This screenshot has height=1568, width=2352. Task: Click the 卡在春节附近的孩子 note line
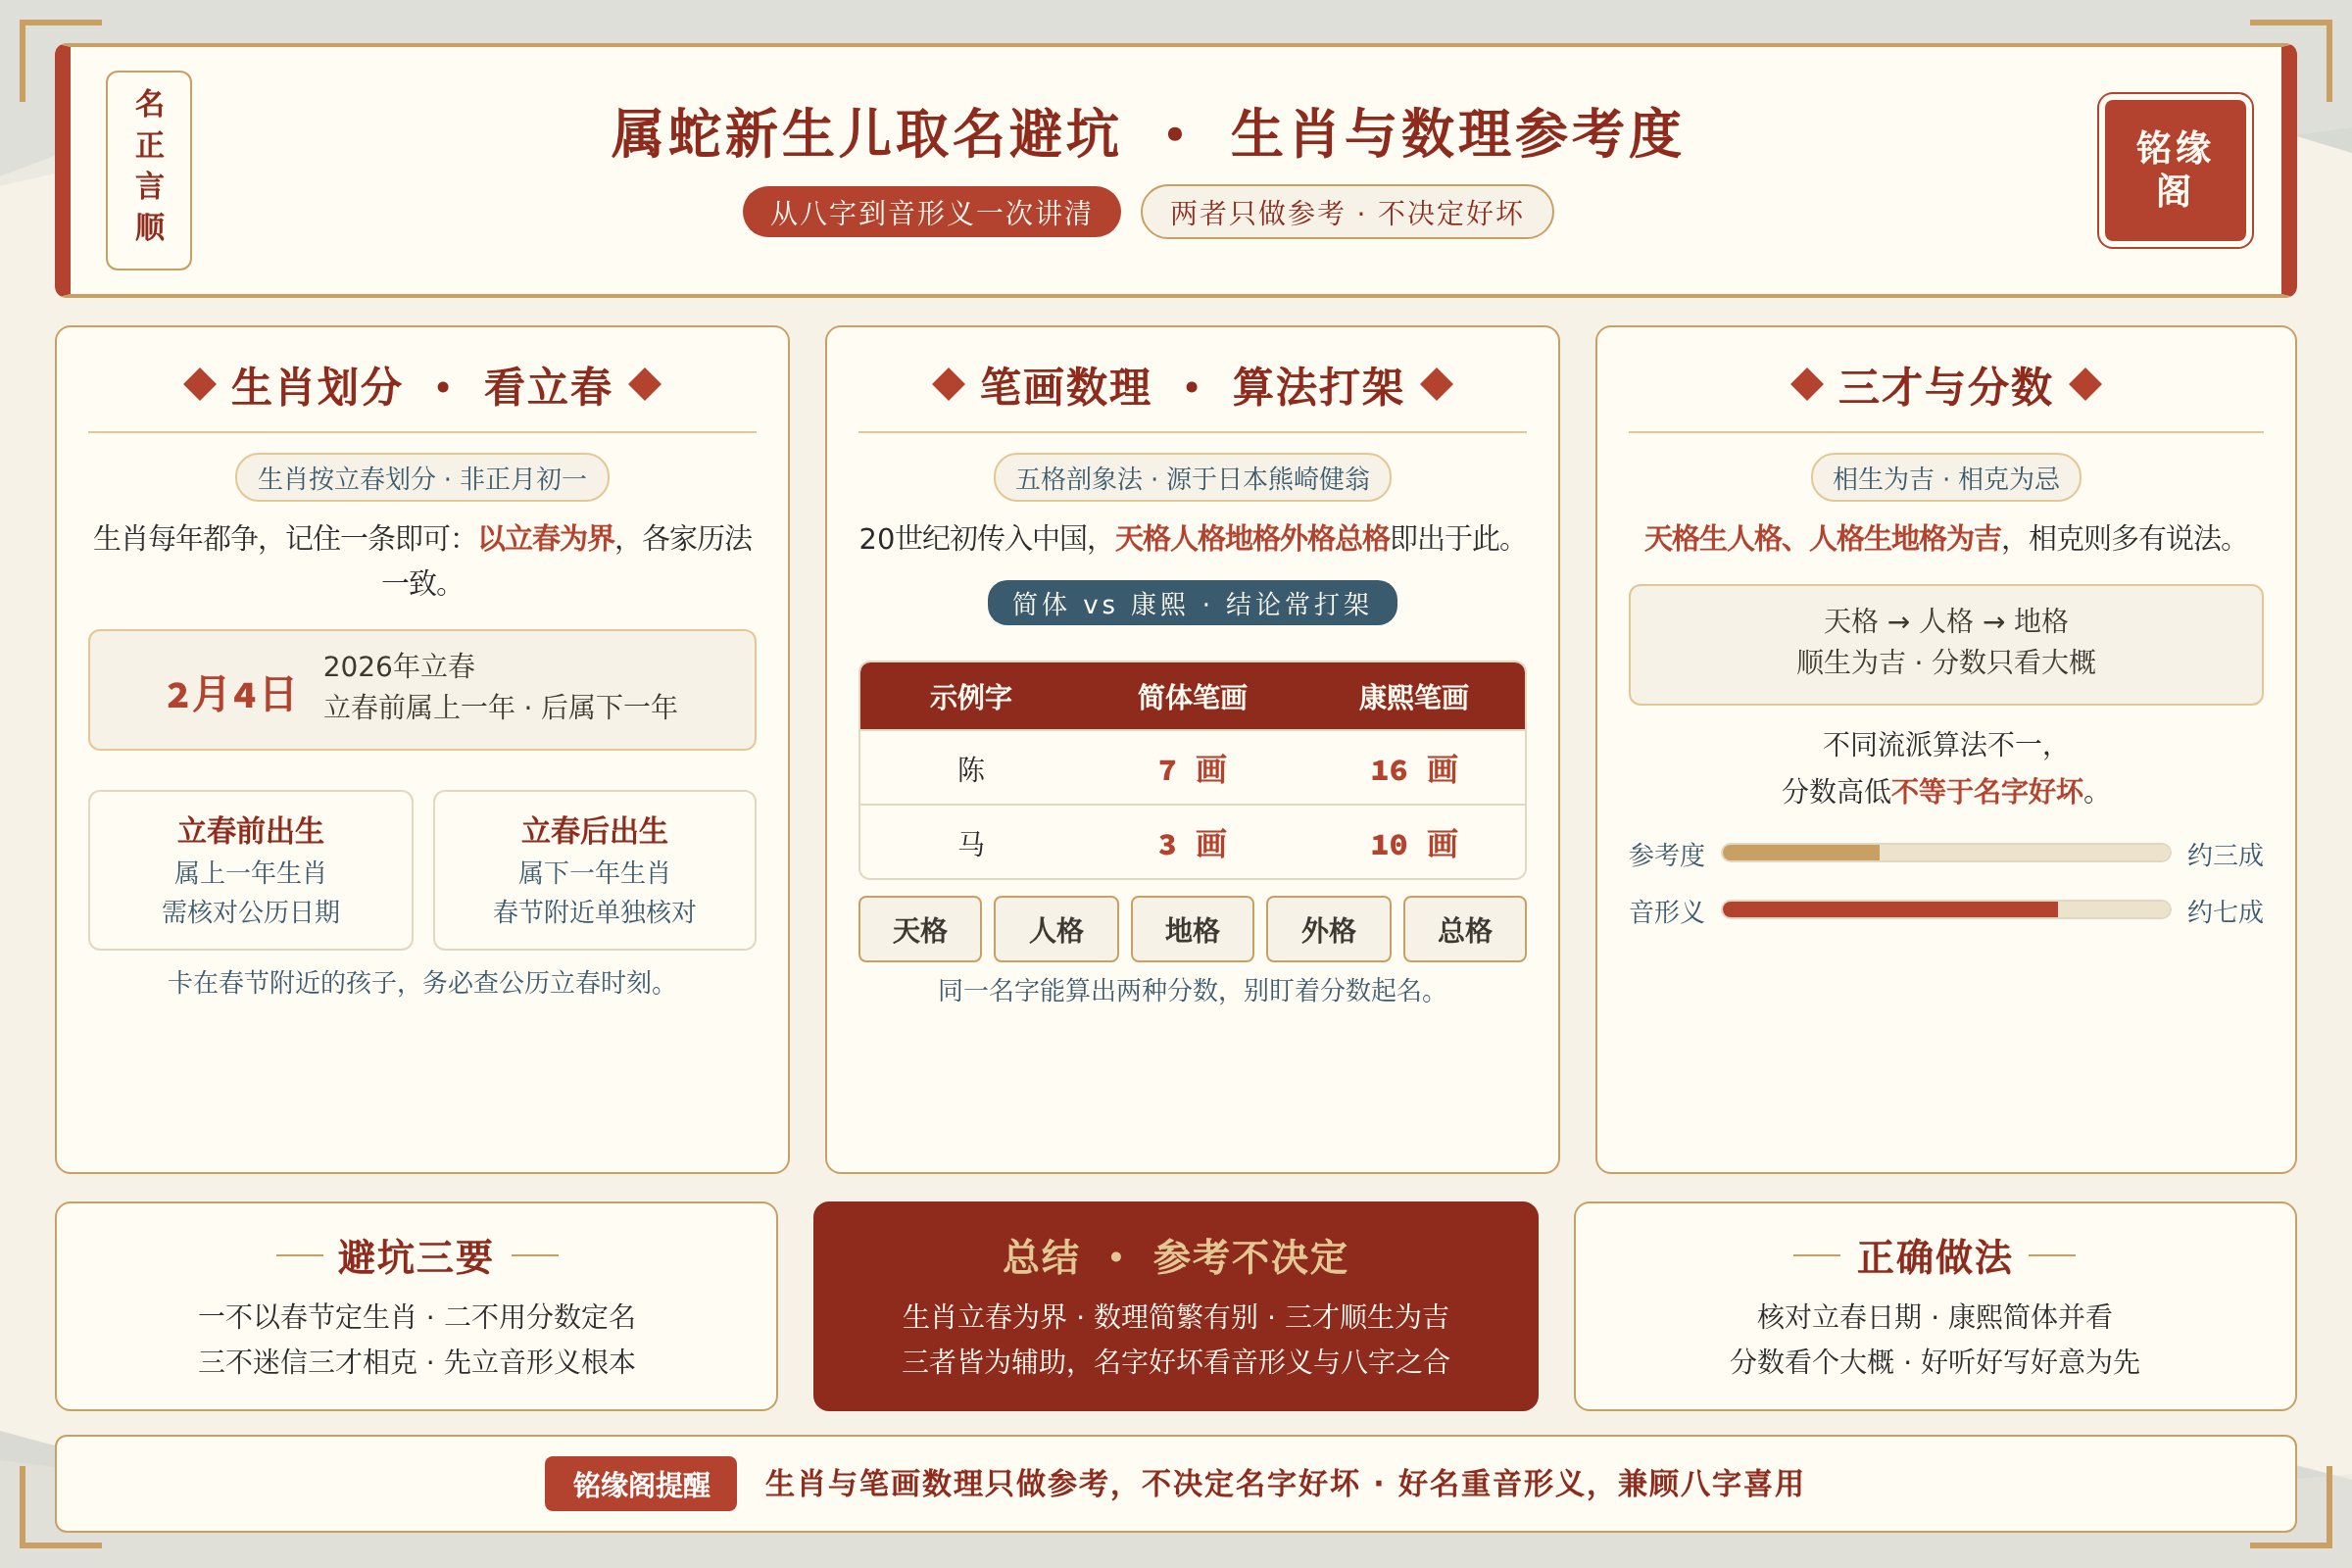pyautogui.click(x=422, y=982)
